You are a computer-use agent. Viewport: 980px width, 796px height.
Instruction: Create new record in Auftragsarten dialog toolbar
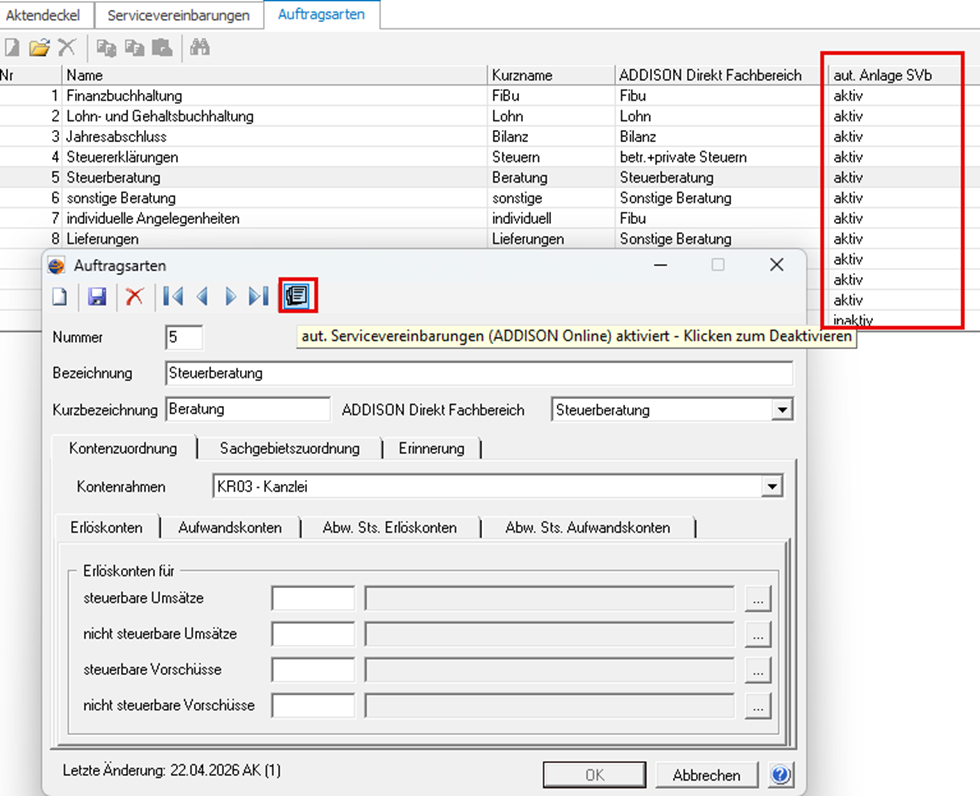click(60, 296)
